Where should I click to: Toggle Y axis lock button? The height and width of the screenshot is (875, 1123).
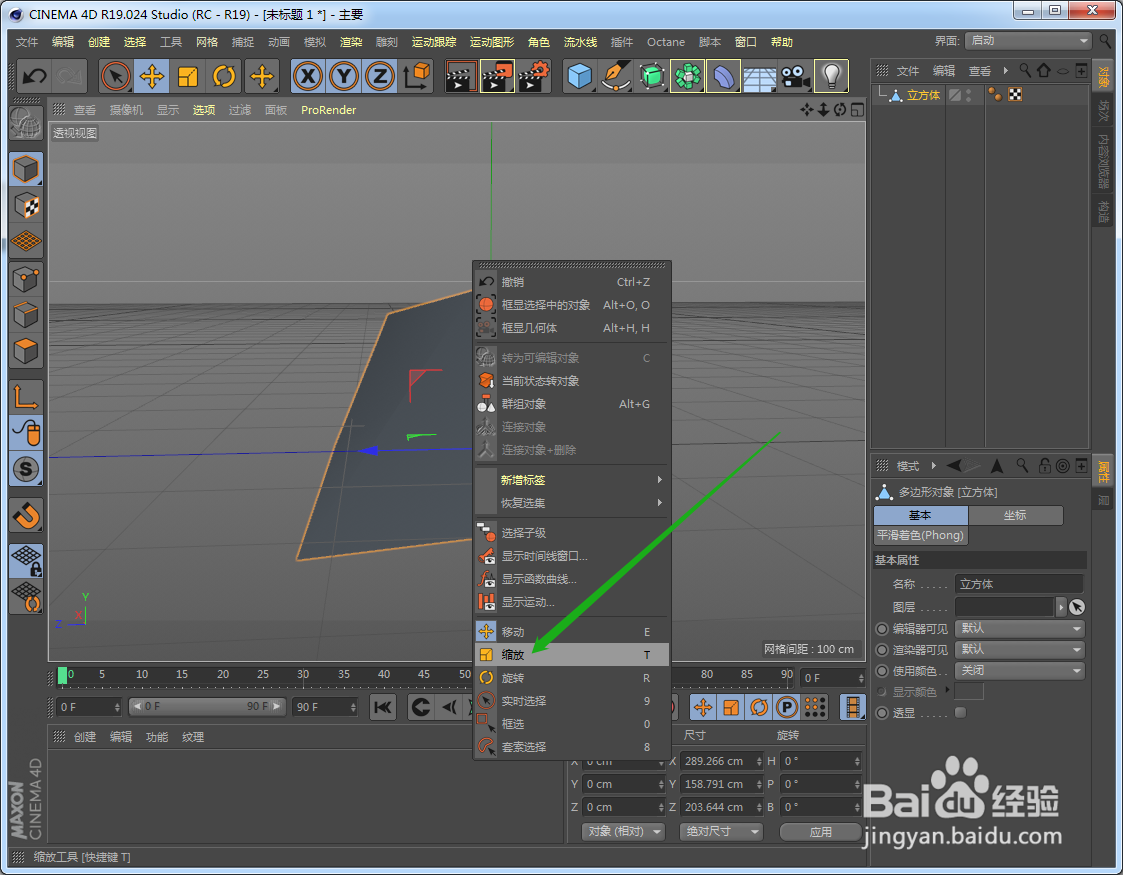344,77
